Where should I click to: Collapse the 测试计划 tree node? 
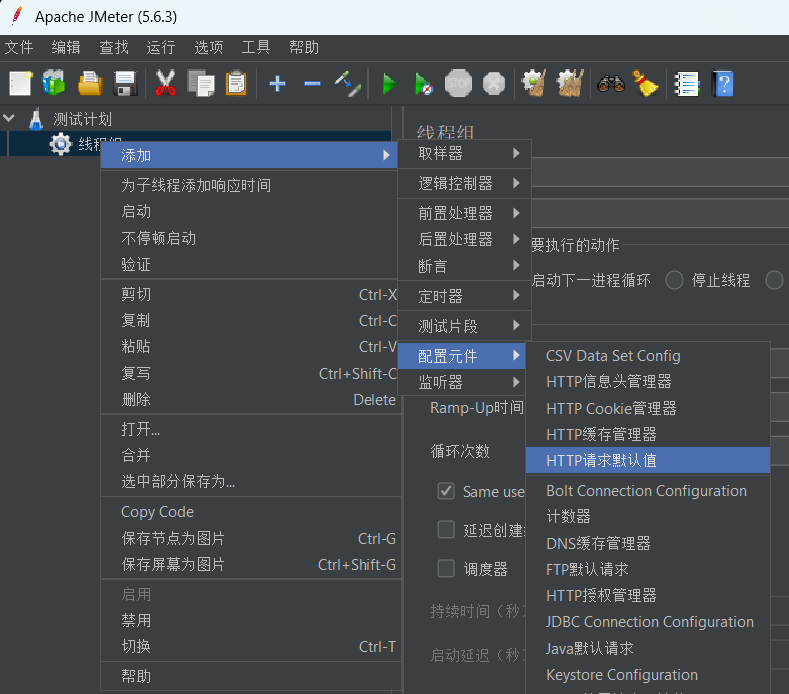tap(9, 119)
